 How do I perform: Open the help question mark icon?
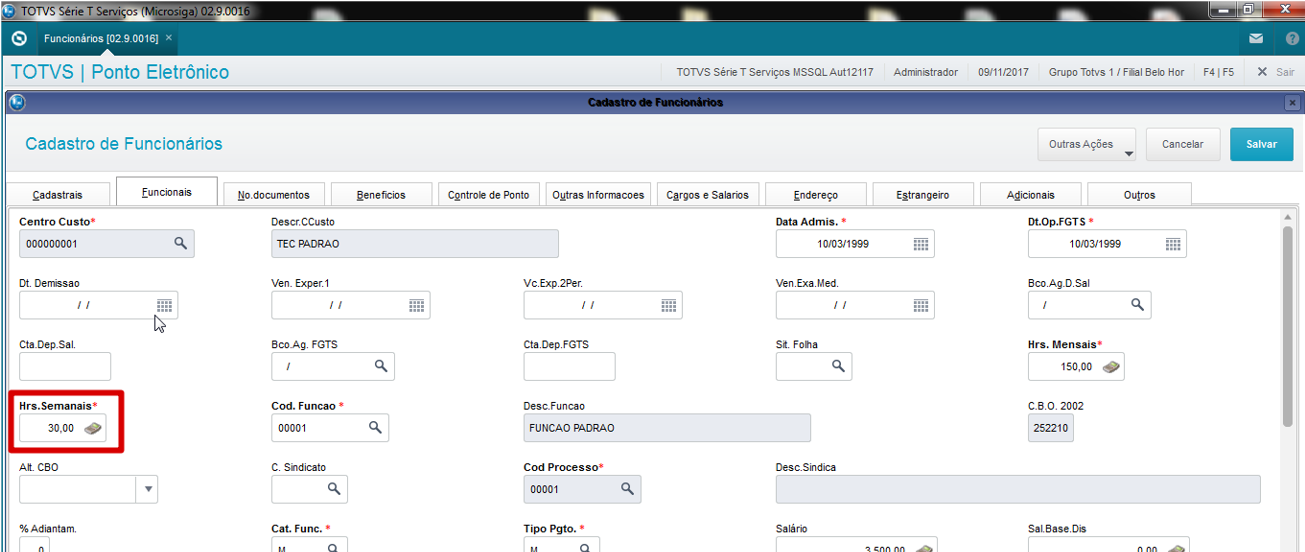click(1292, 39)
